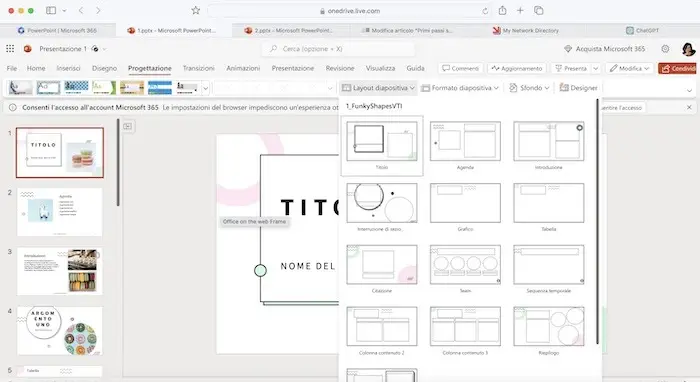Switch to the Disegno ribbon tab

tap(104, 68)
